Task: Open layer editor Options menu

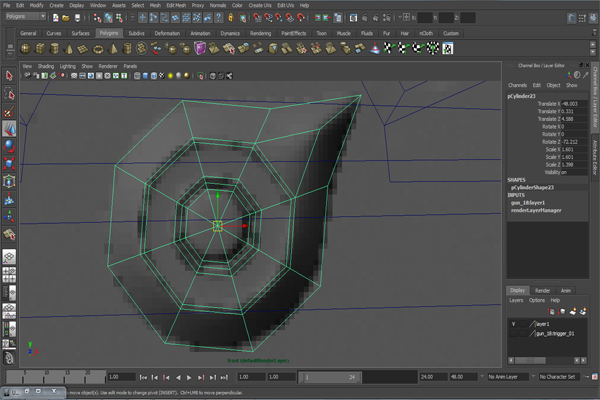Action: coord(536,300)
